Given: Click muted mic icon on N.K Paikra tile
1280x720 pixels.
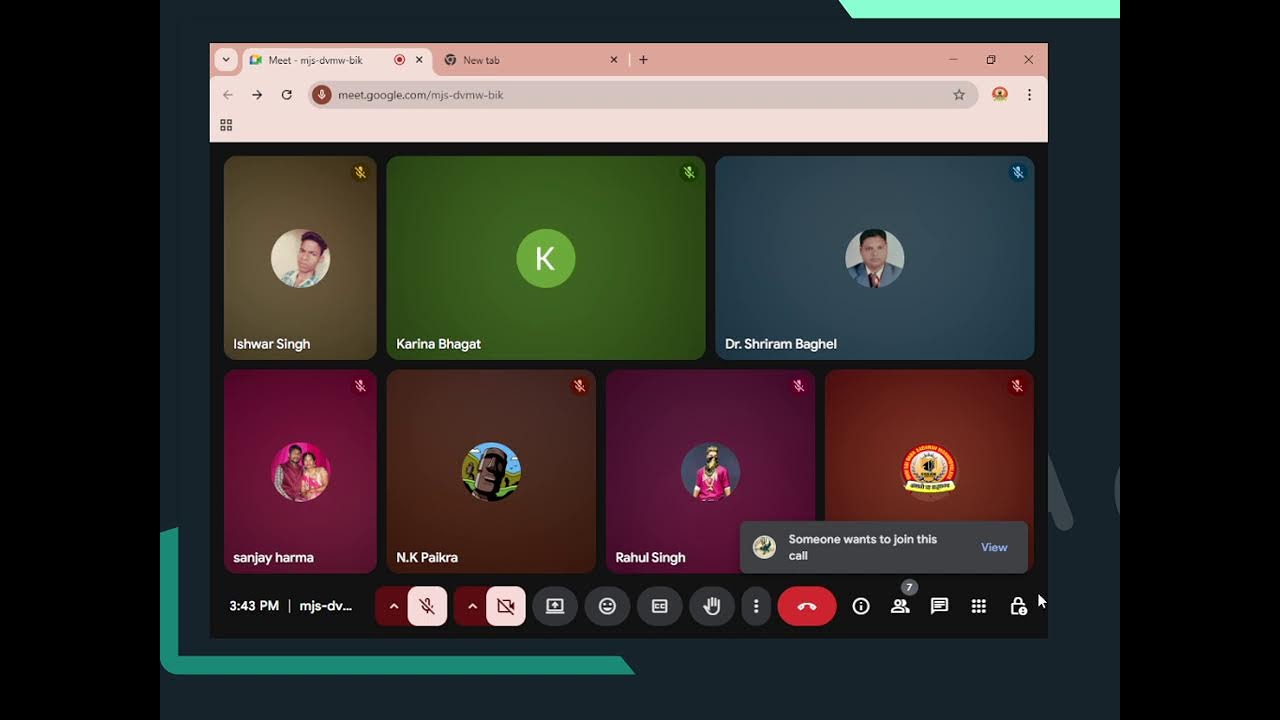Looking at the screenshot, I should (579, 386).
